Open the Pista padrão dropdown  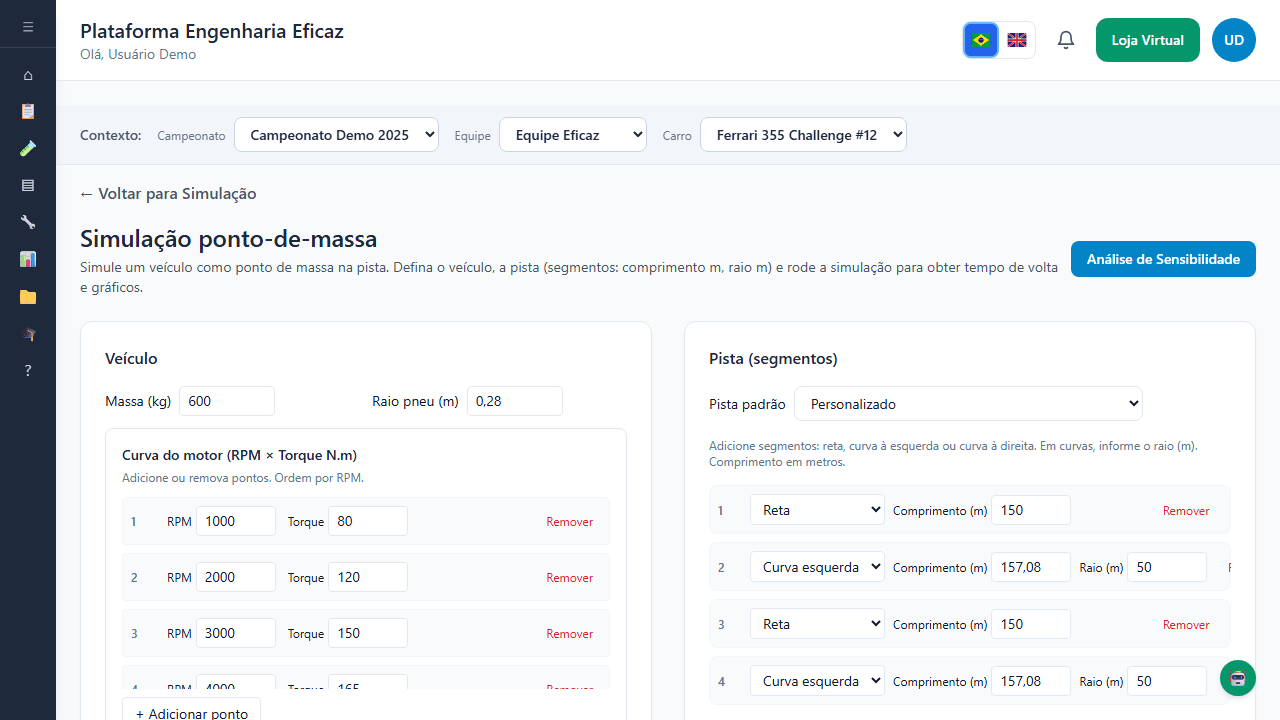(968, 404)
